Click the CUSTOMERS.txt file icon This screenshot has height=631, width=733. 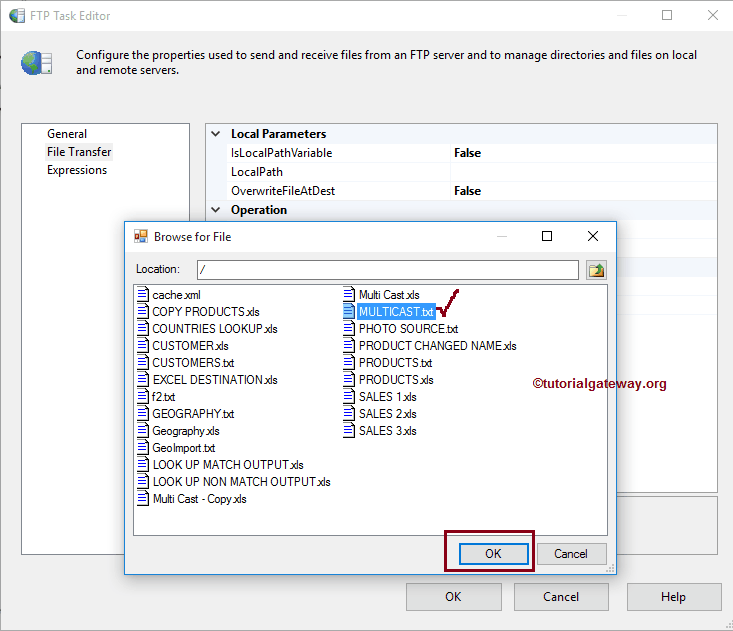(x=143, y=362)
